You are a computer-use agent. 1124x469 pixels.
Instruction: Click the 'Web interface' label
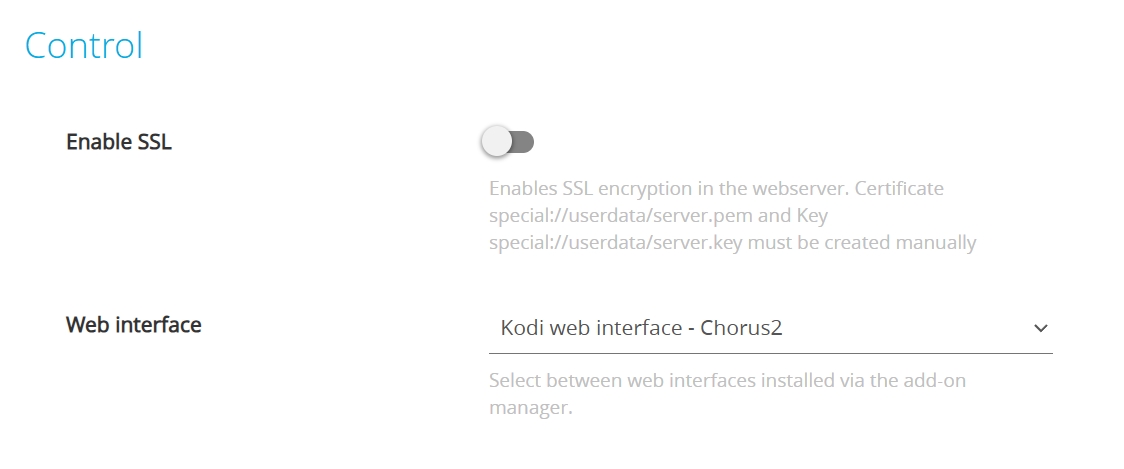pyautogui.click(x=133, y=325)
